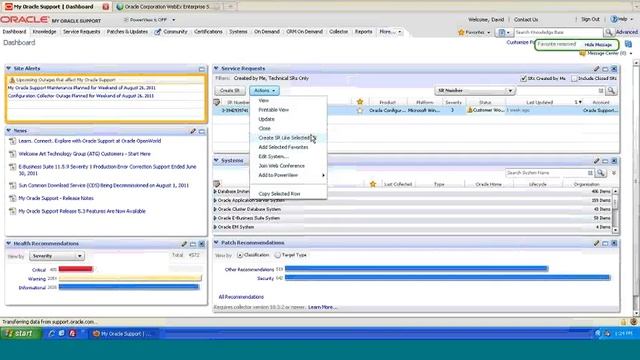640x360 pixels.
Task: Click the Favorites star icon in header
Action: [x=461, y=32]
